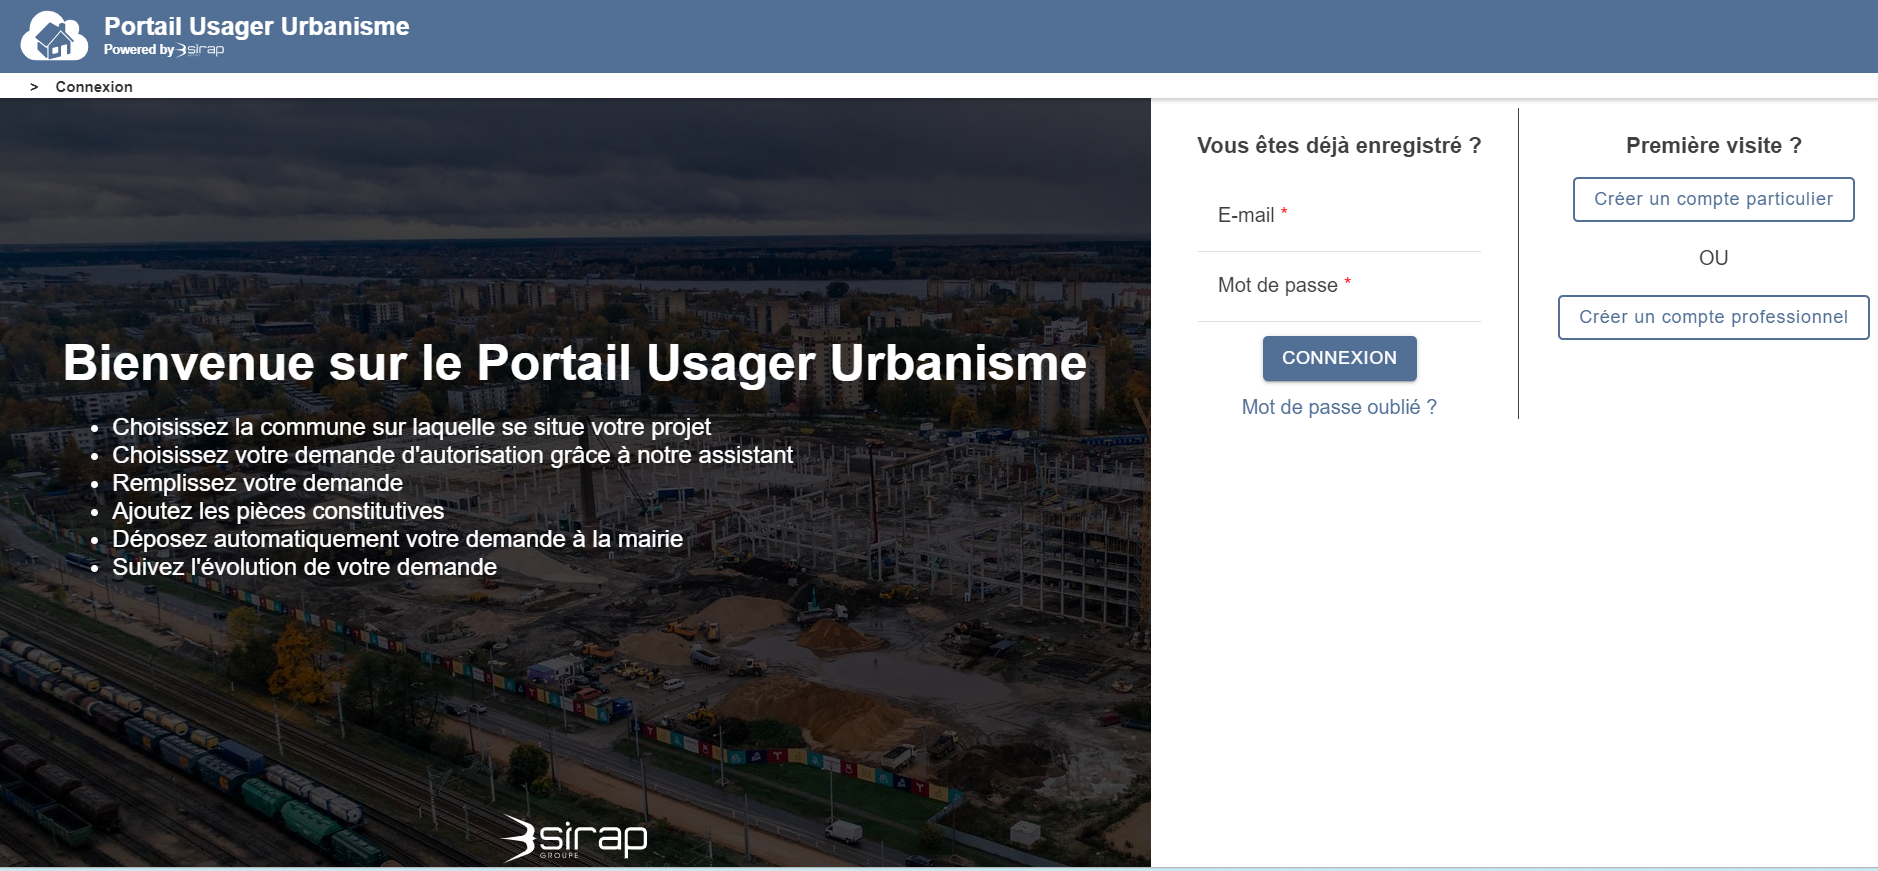The width and height of the screenshot is (1878, 871).
Task: Click the OU separator between account buttons
Action: click(1713, 258)
